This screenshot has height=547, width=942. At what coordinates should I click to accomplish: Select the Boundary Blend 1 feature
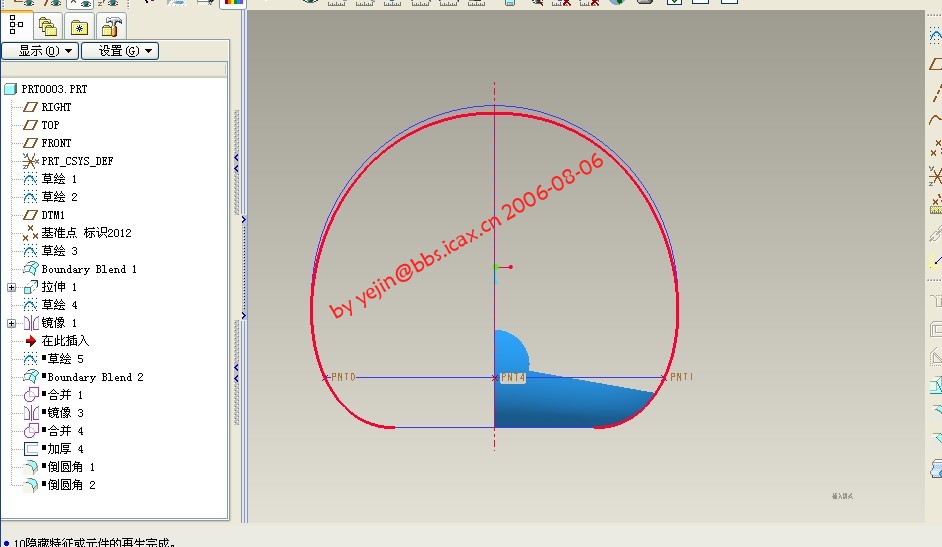[80, 269]
